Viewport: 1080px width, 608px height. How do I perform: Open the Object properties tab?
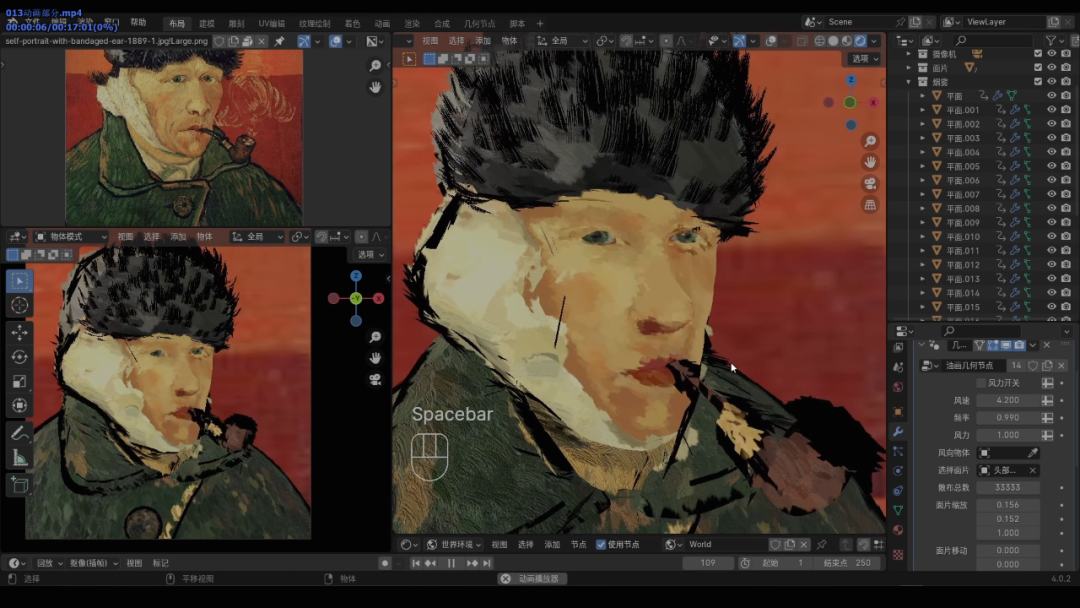[x=898, y=412]
